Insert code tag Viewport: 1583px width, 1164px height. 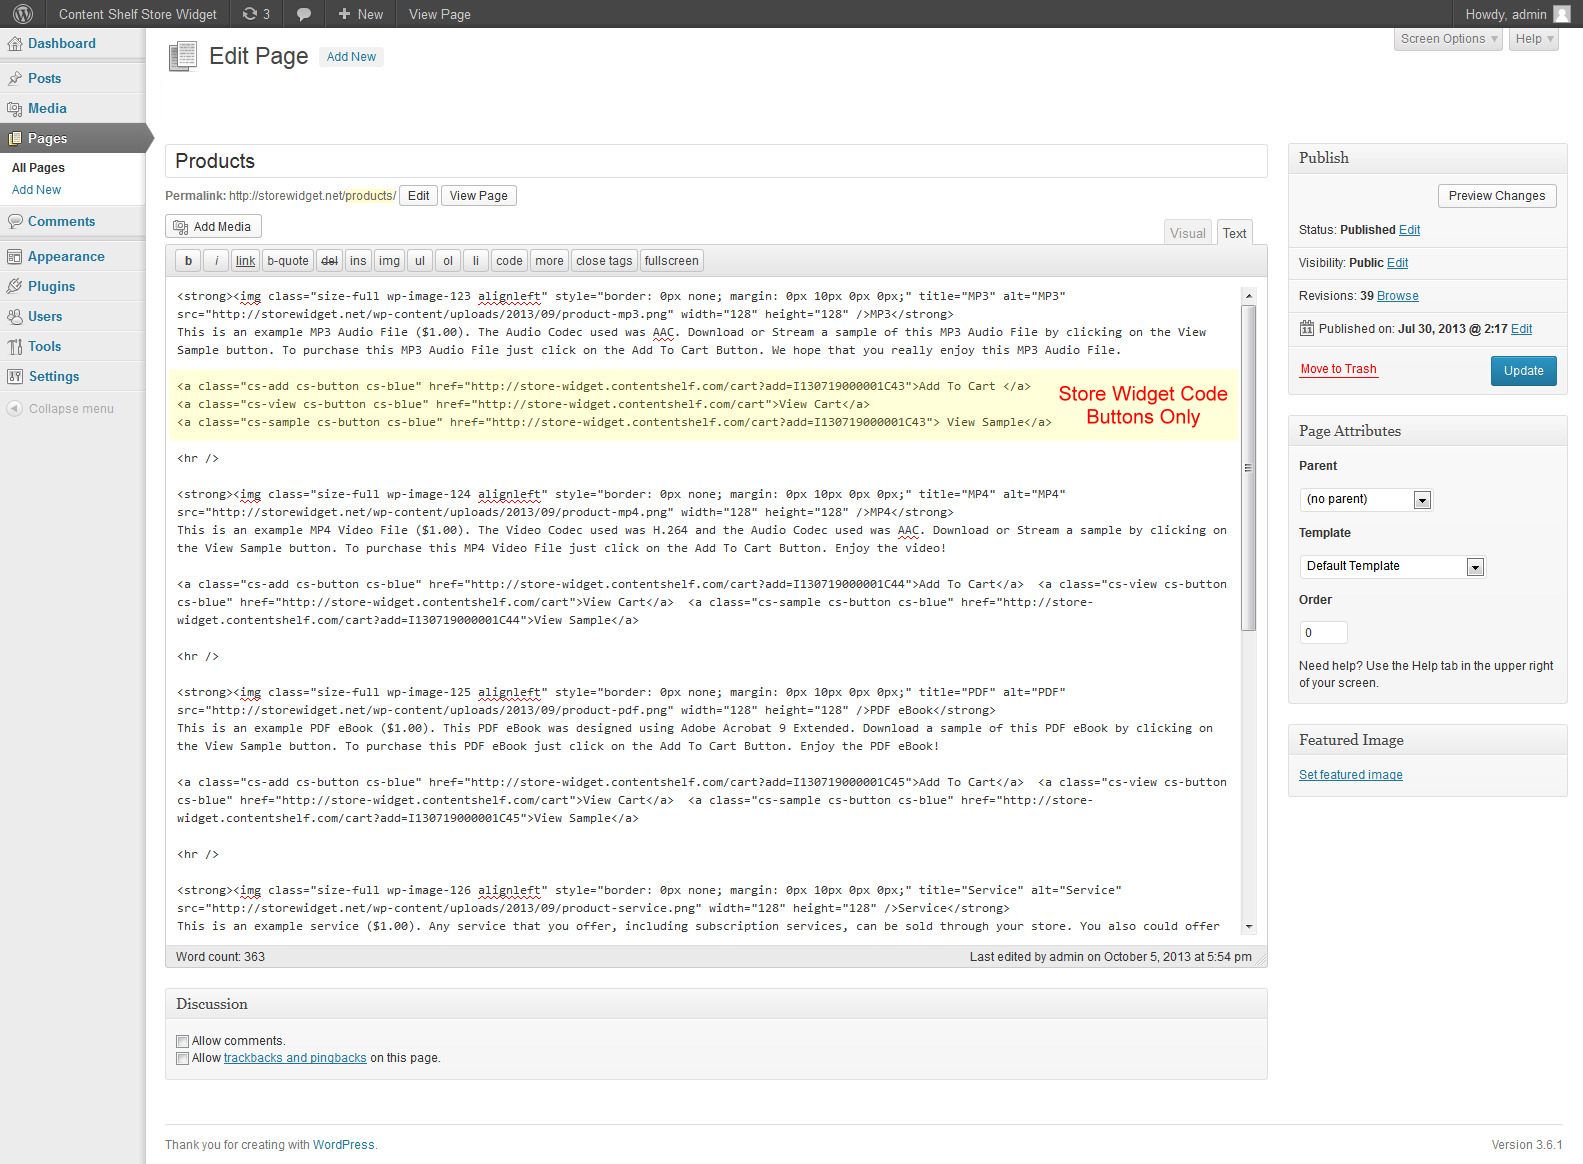[x=509, y=261]
